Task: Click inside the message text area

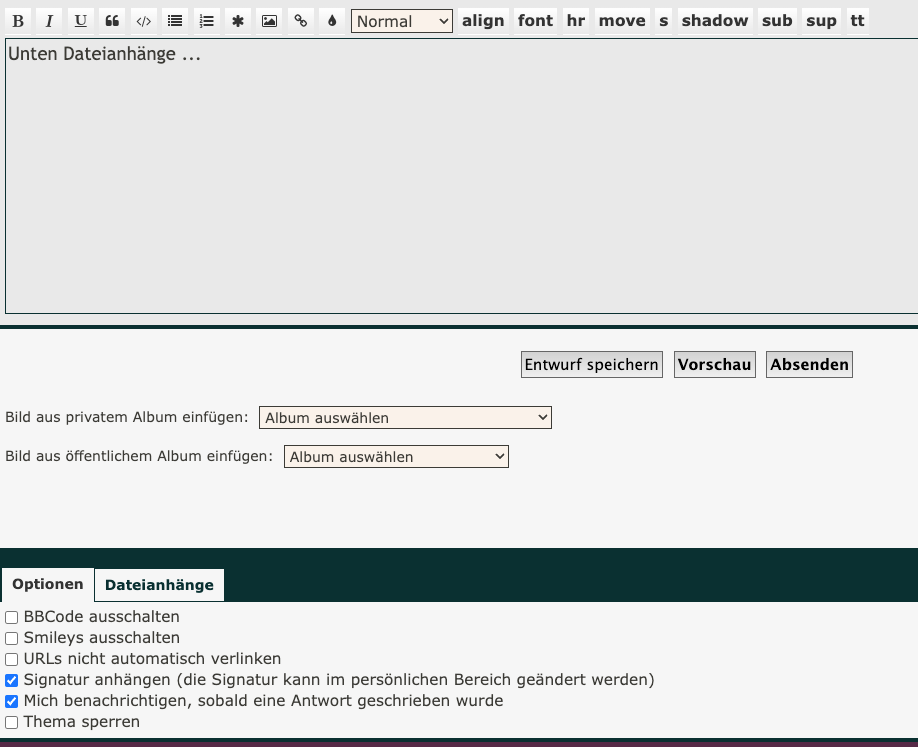Action: pyautogui.click(x=458, y=180)
